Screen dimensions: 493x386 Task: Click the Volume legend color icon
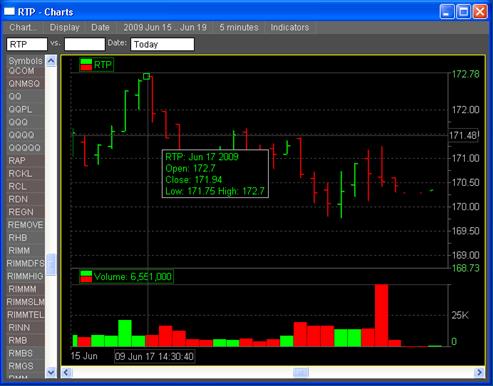tap(86, 276)
